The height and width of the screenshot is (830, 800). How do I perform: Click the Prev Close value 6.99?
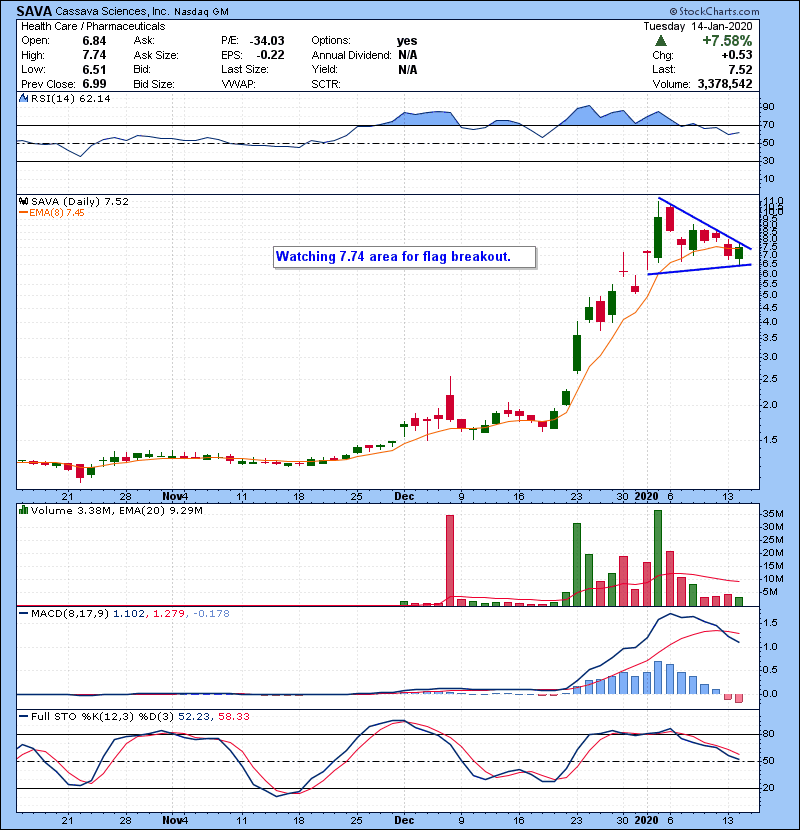click(94, 84)
